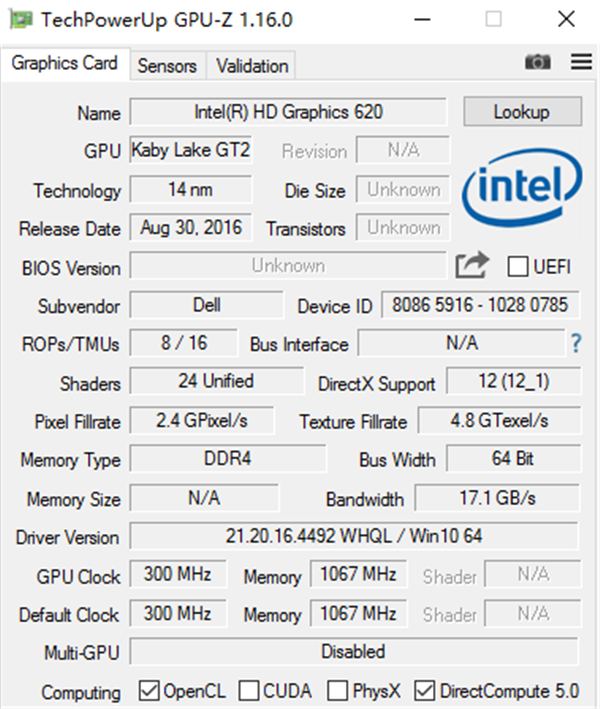The height and width of the screenshot is (709, 600).
Task: Click the Lookup button
Action: click(x=522, y=112)
